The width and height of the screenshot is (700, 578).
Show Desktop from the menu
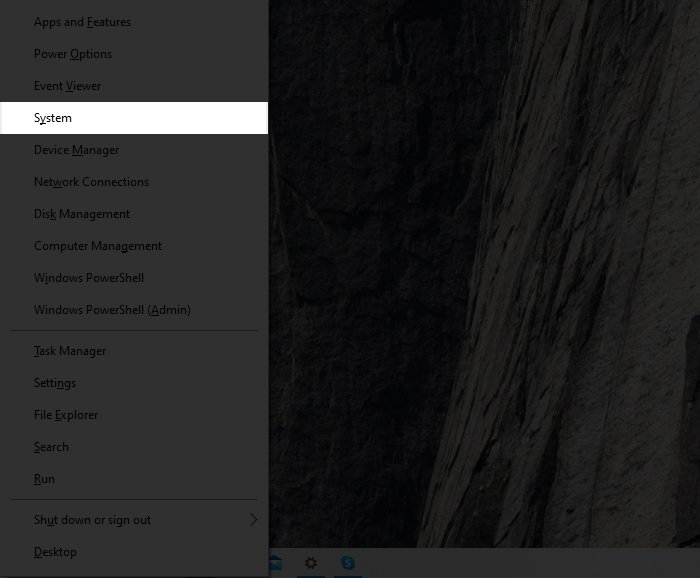(x=55, y=552)
